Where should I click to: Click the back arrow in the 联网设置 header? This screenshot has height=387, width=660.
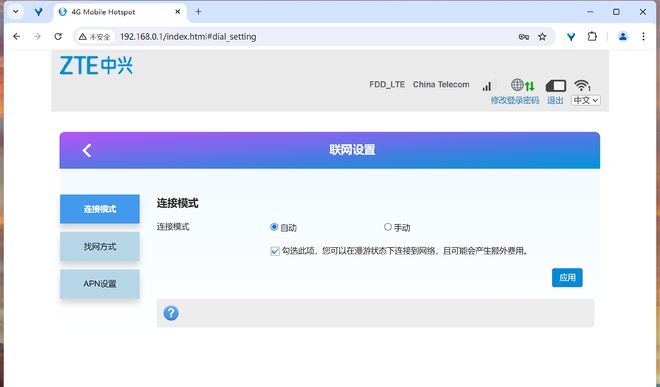pos(87,150)
